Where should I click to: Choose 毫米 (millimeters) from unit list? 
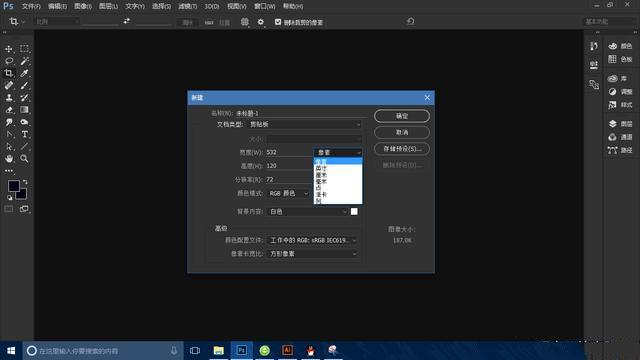338,181
